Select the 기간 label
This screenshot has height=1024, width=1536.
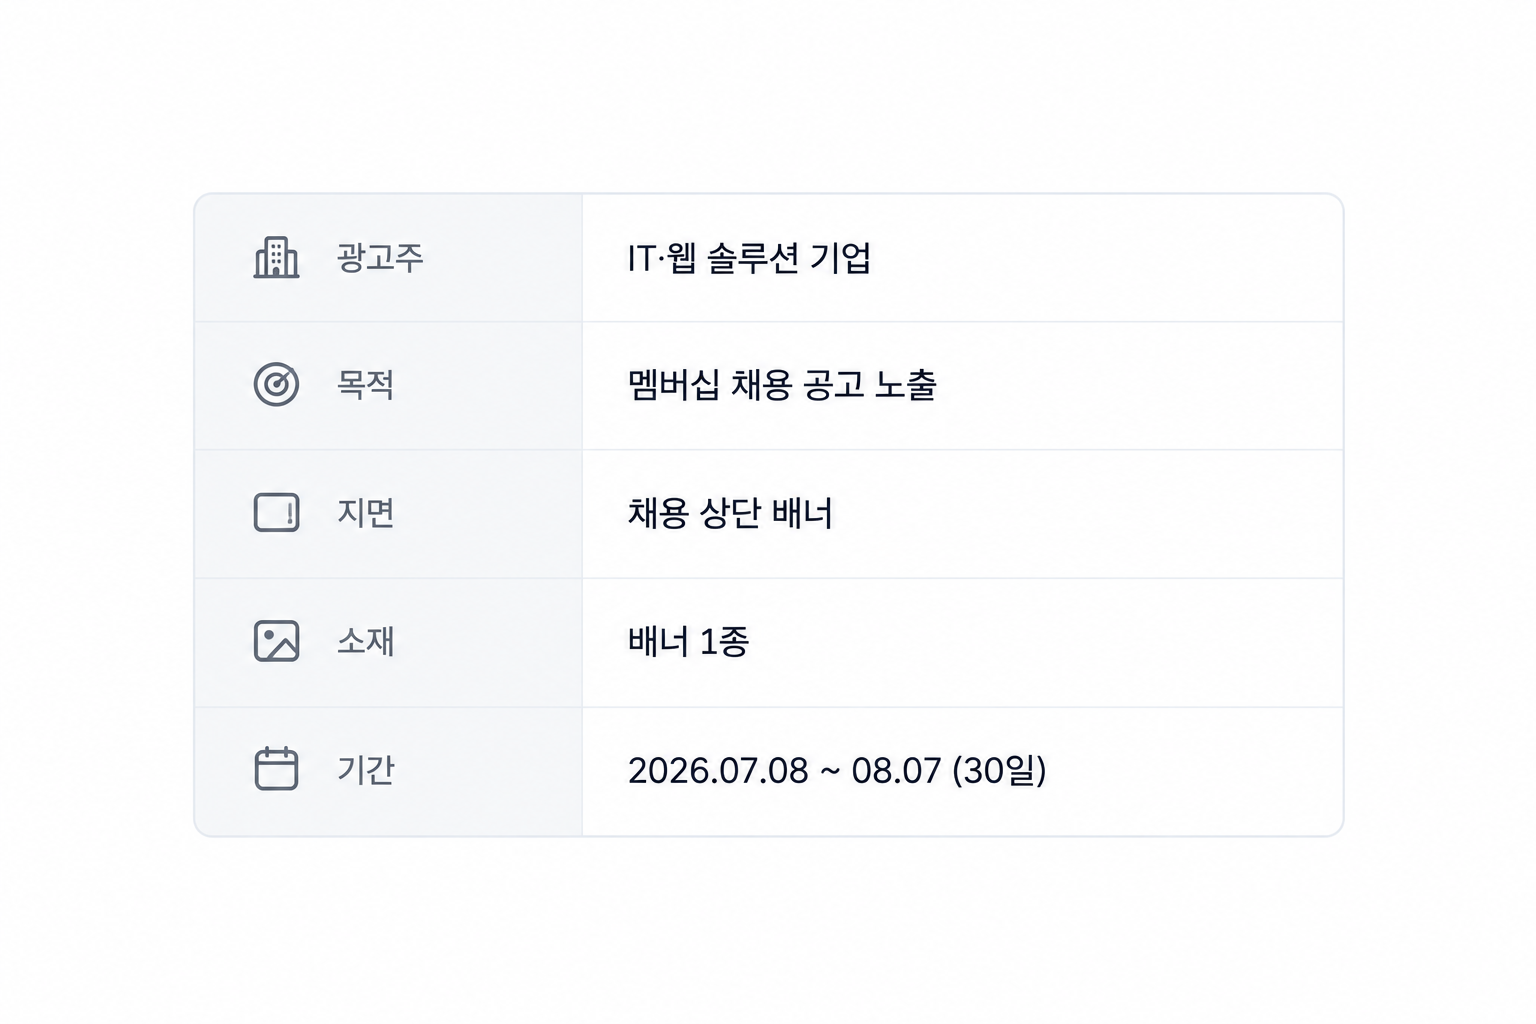point(365,770)
